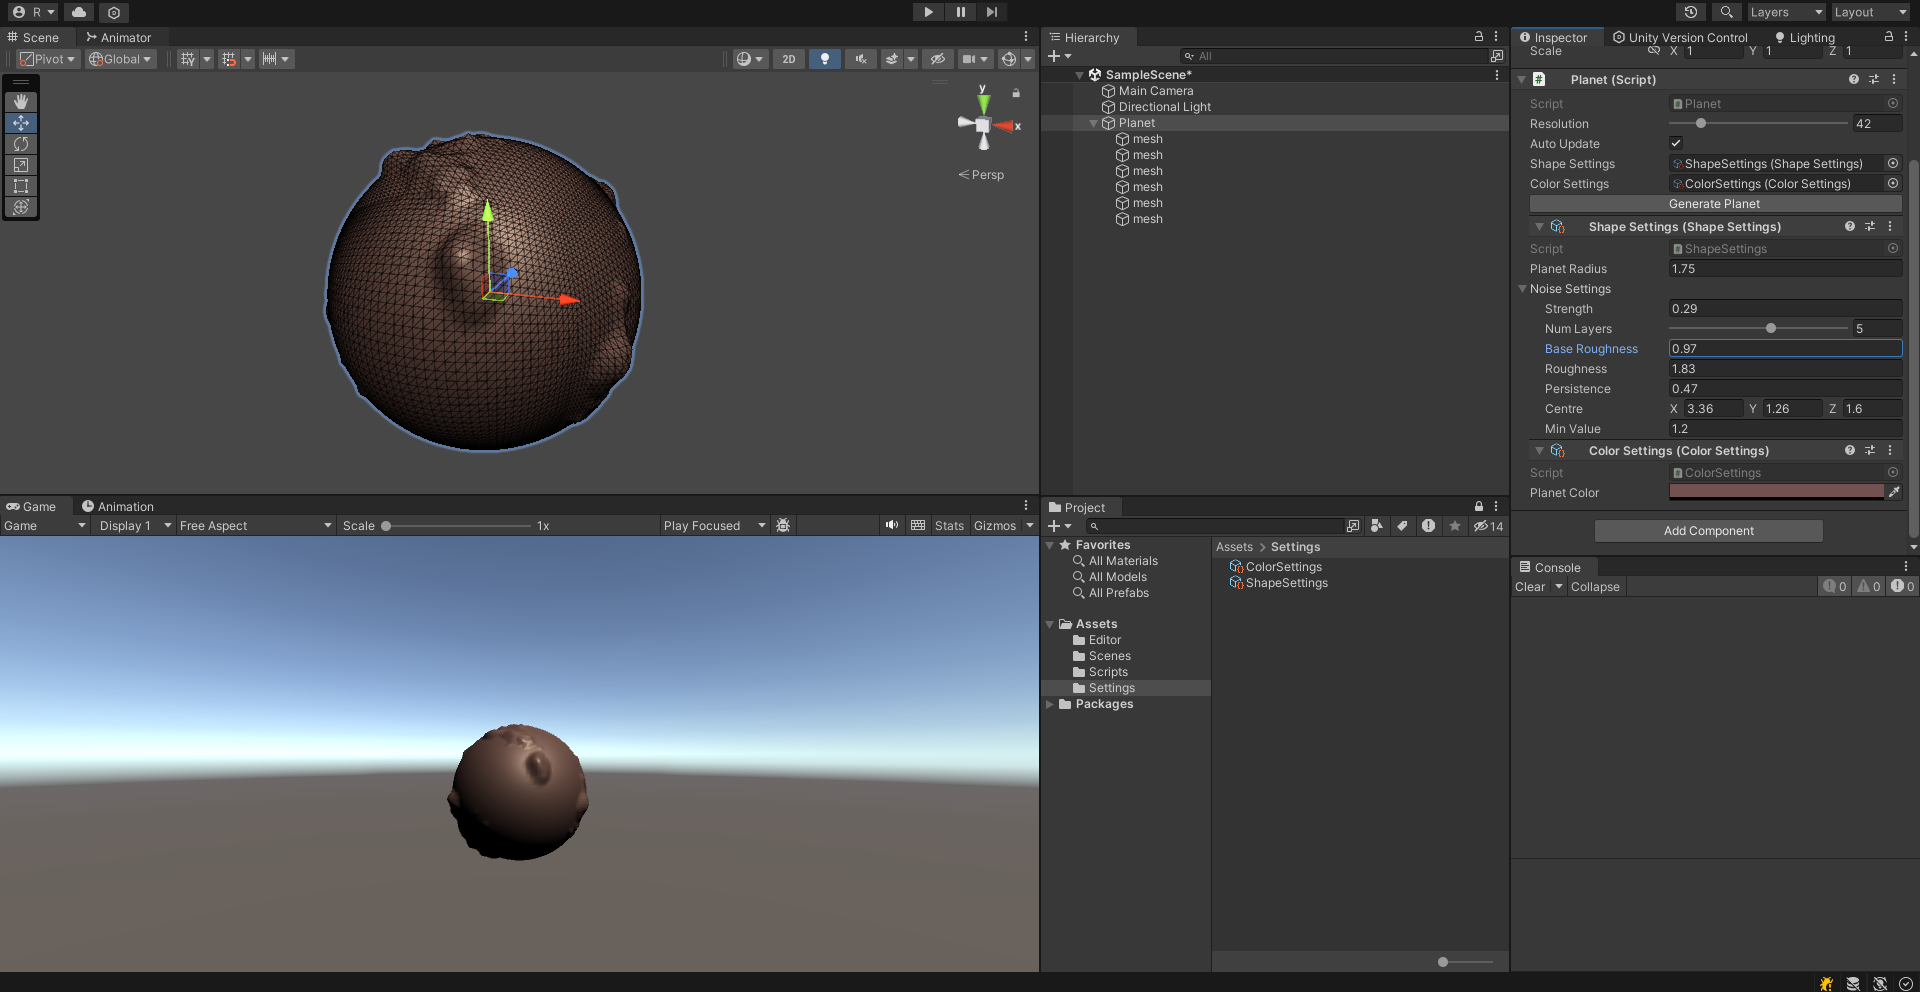The height and width of the screenshot is (992, 1920).
Task: Select the ColorSettings asset
Action: (1275, 567)
